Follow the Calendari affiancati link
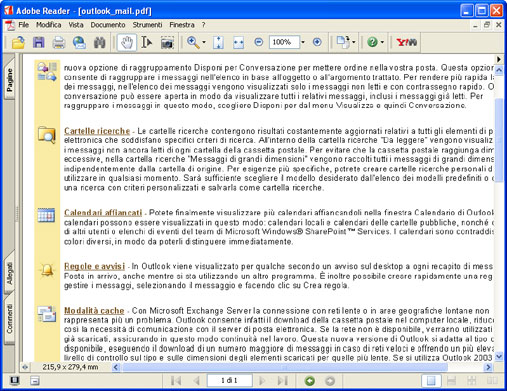This screenshot has width=507, height=391. tap(103, 213)
